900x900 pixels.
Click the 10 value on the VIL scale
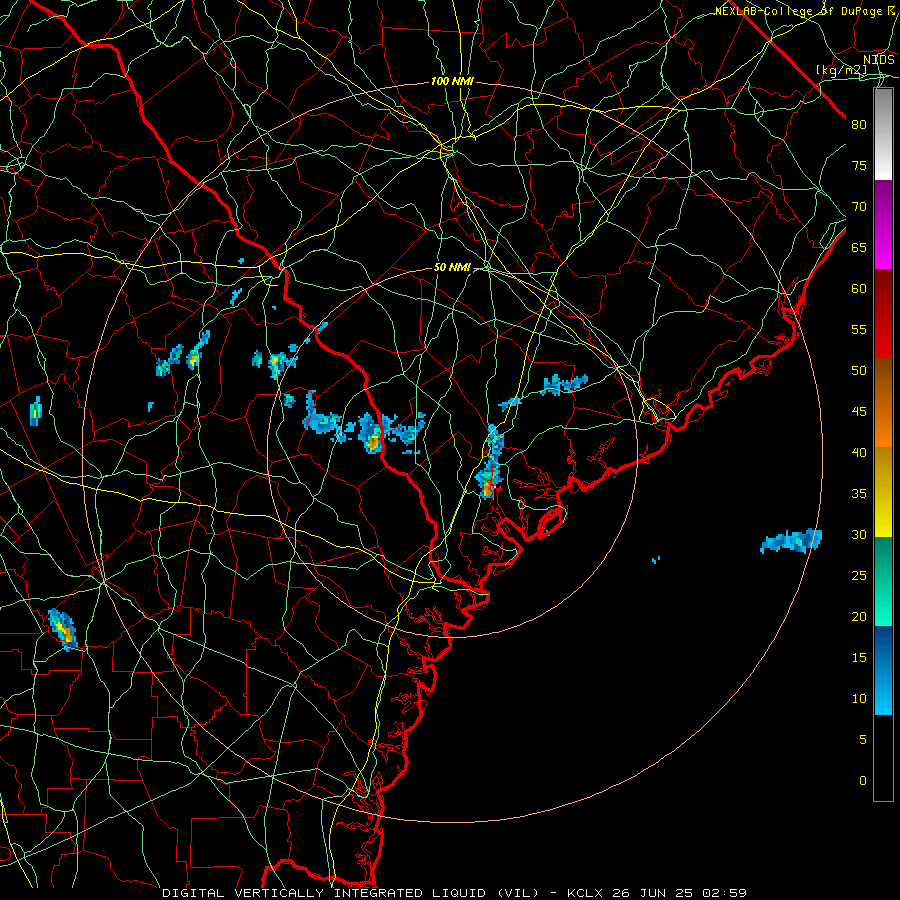(x=859, y=699)
